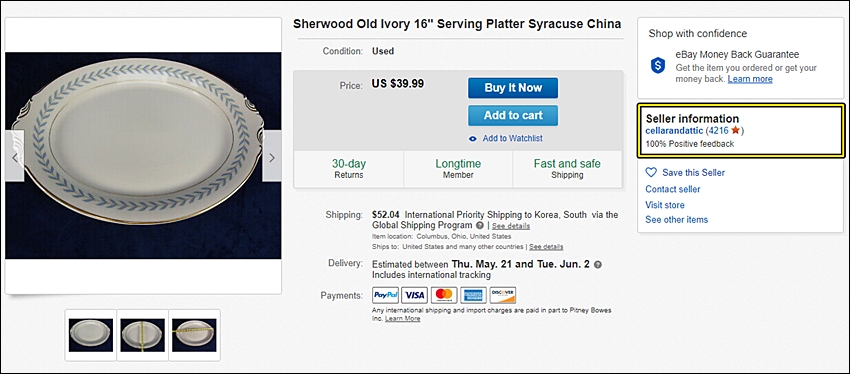Click the Mastercard payment icon
Viewport: 850px width, 374px height.
coord(444,295)
